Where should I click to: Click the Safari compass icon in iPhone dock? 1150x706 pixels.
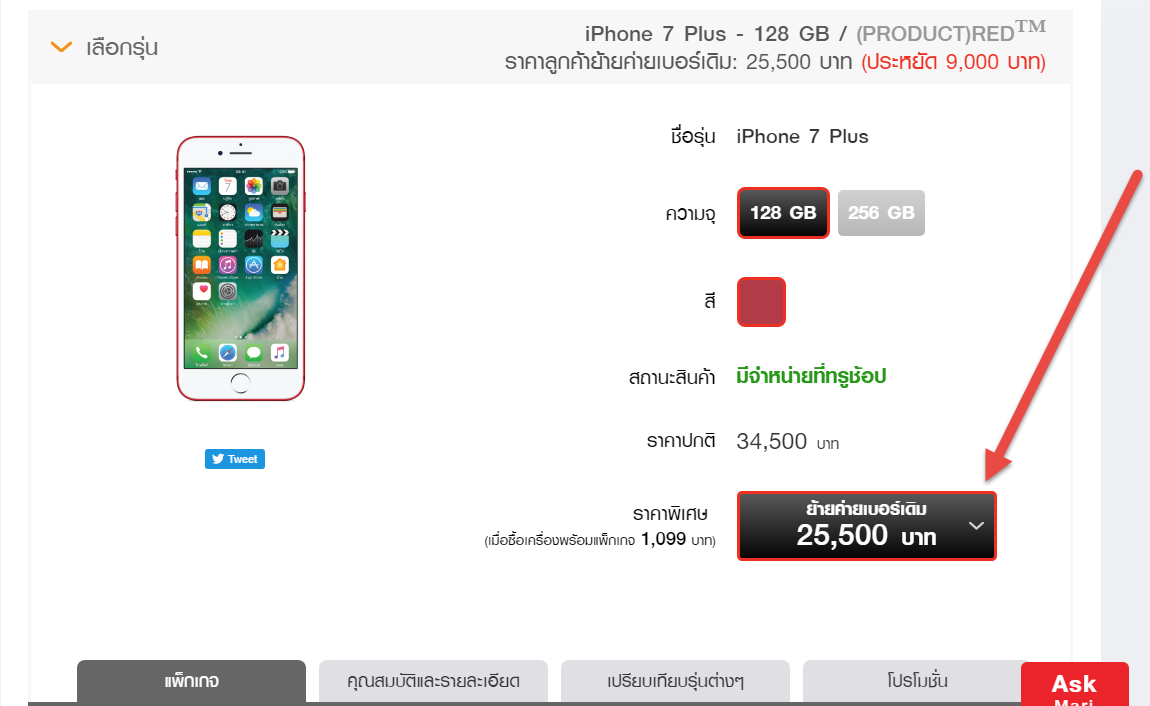point(227,353)
